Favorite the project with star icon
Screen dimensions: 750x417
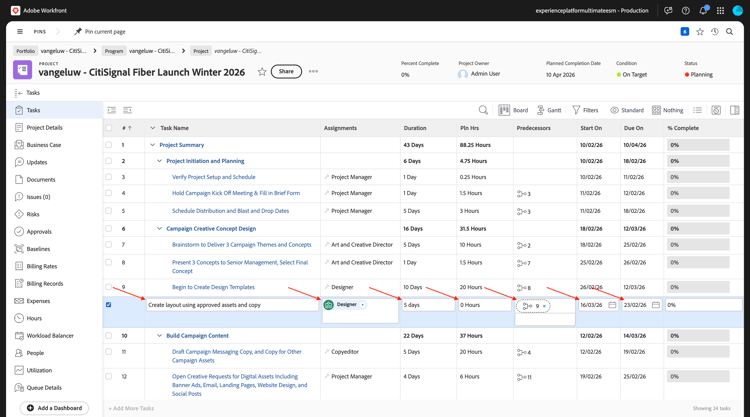pos(262,72)
